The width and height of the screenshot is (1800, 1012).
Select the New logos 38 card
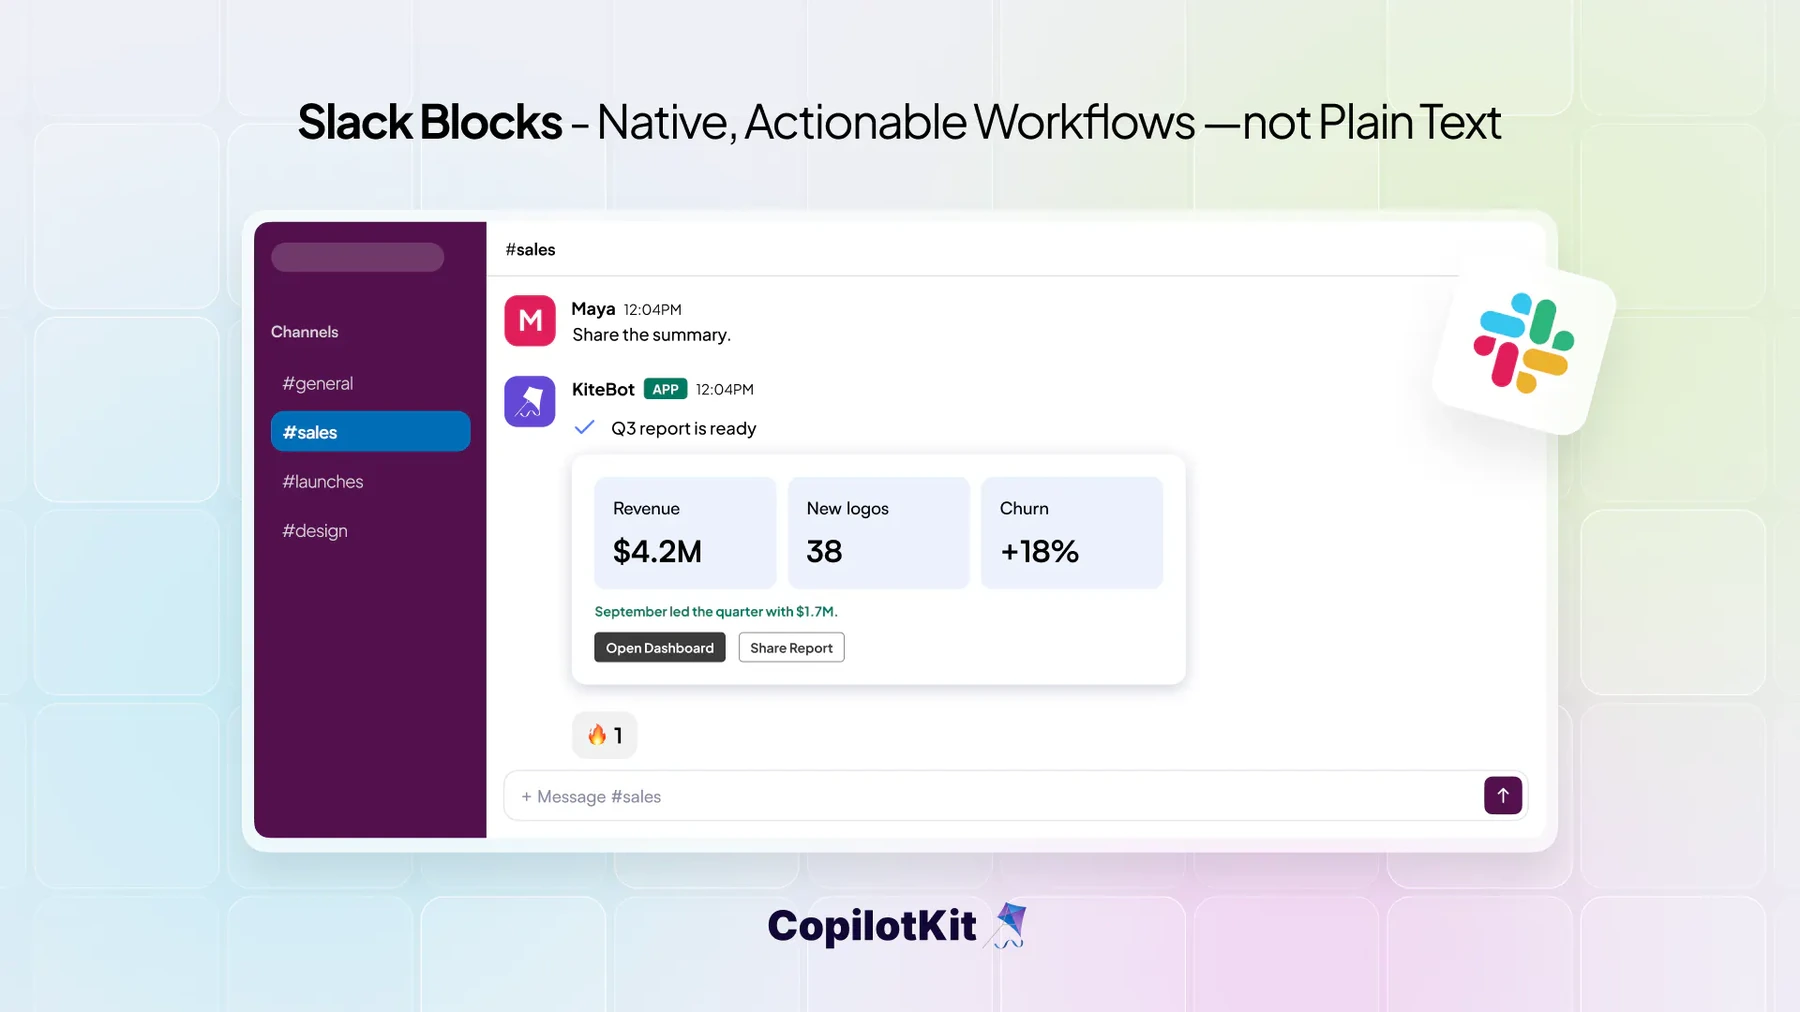pyautogui.click(x=879, y=532)
